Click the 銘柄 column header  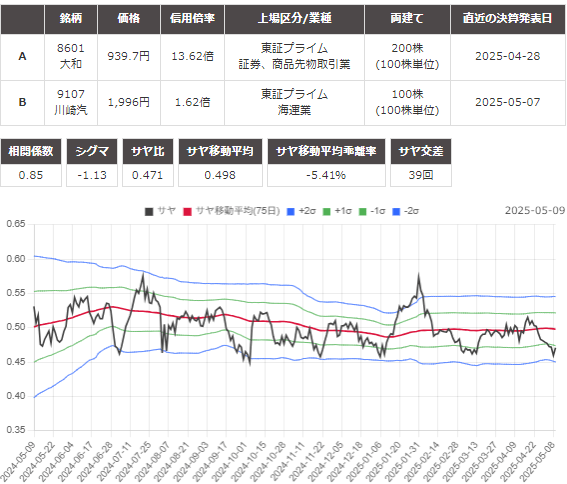click(71, 19)
